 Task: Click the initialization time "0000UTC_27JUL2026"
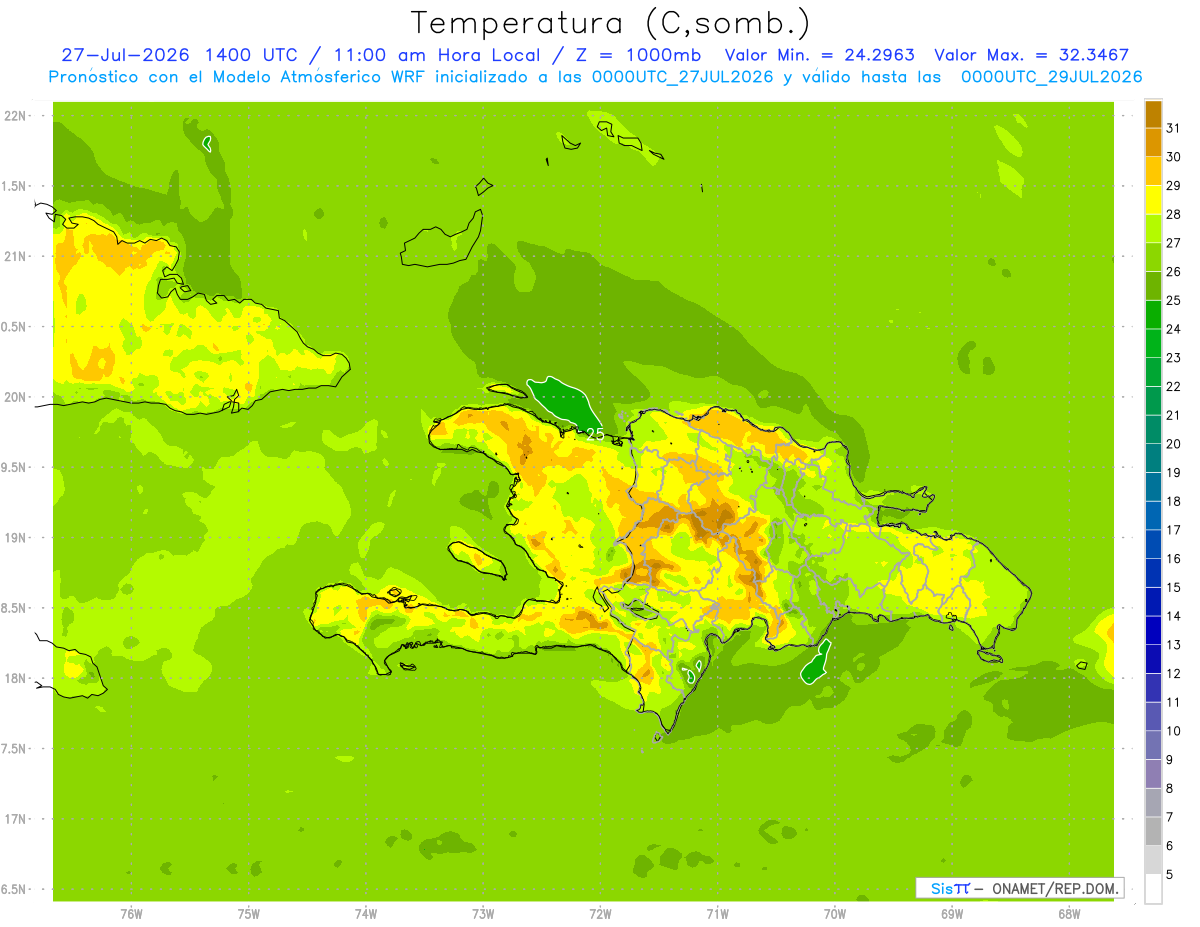pyautogui.click(x=682, y=77)
